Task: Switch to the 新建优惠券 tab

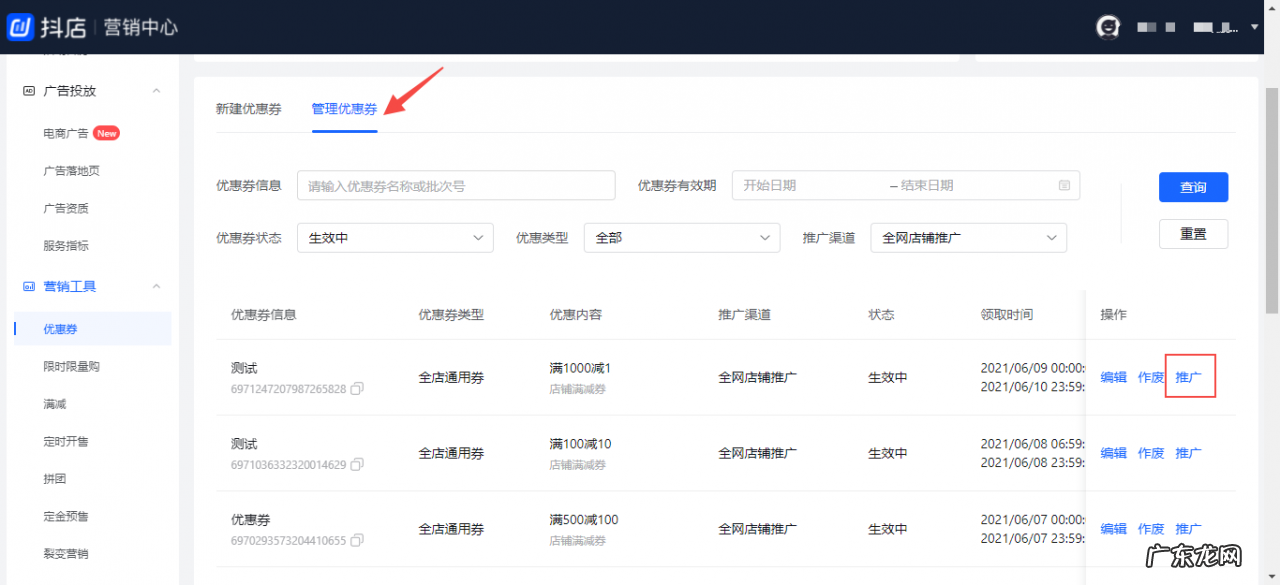Action: pyautogui.click(x=248, y=108)
